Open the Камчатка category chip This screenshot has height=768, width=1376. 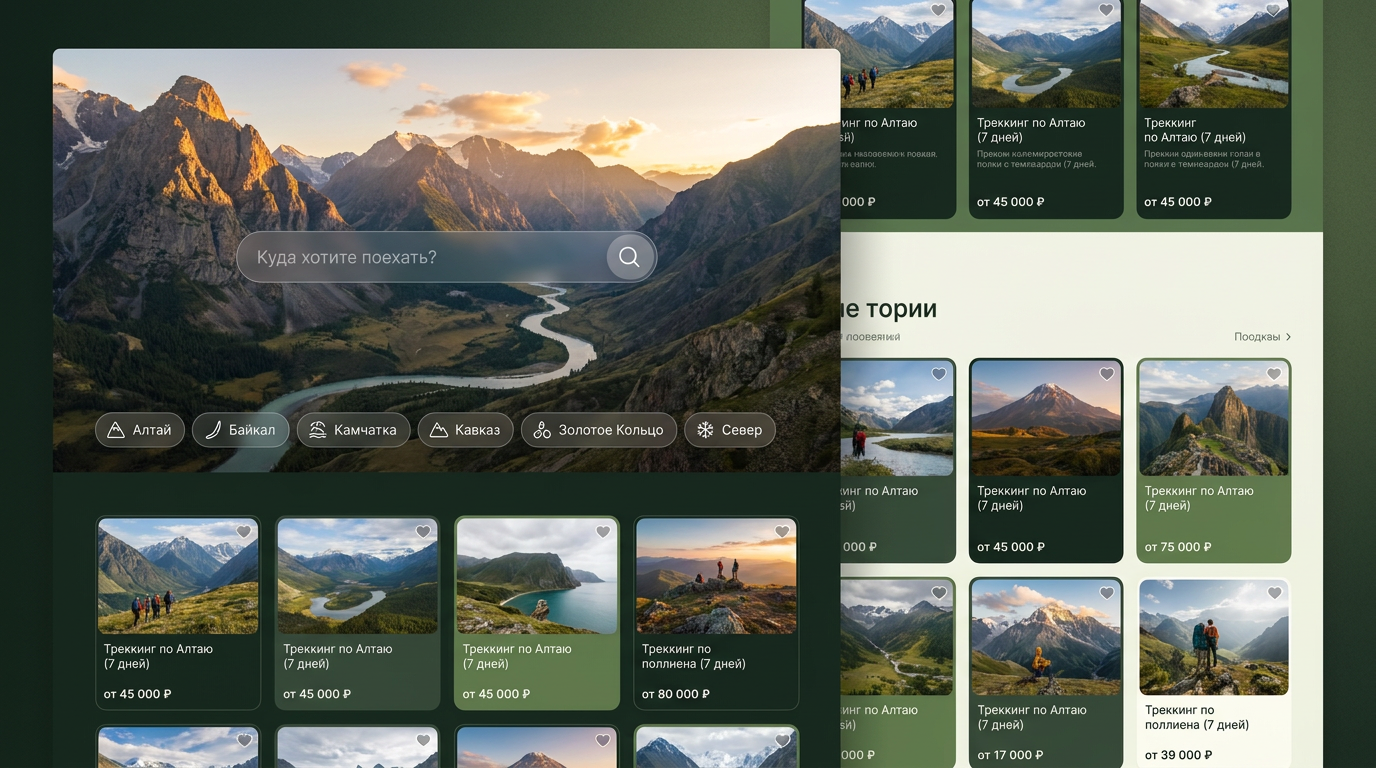pos(353,430)
